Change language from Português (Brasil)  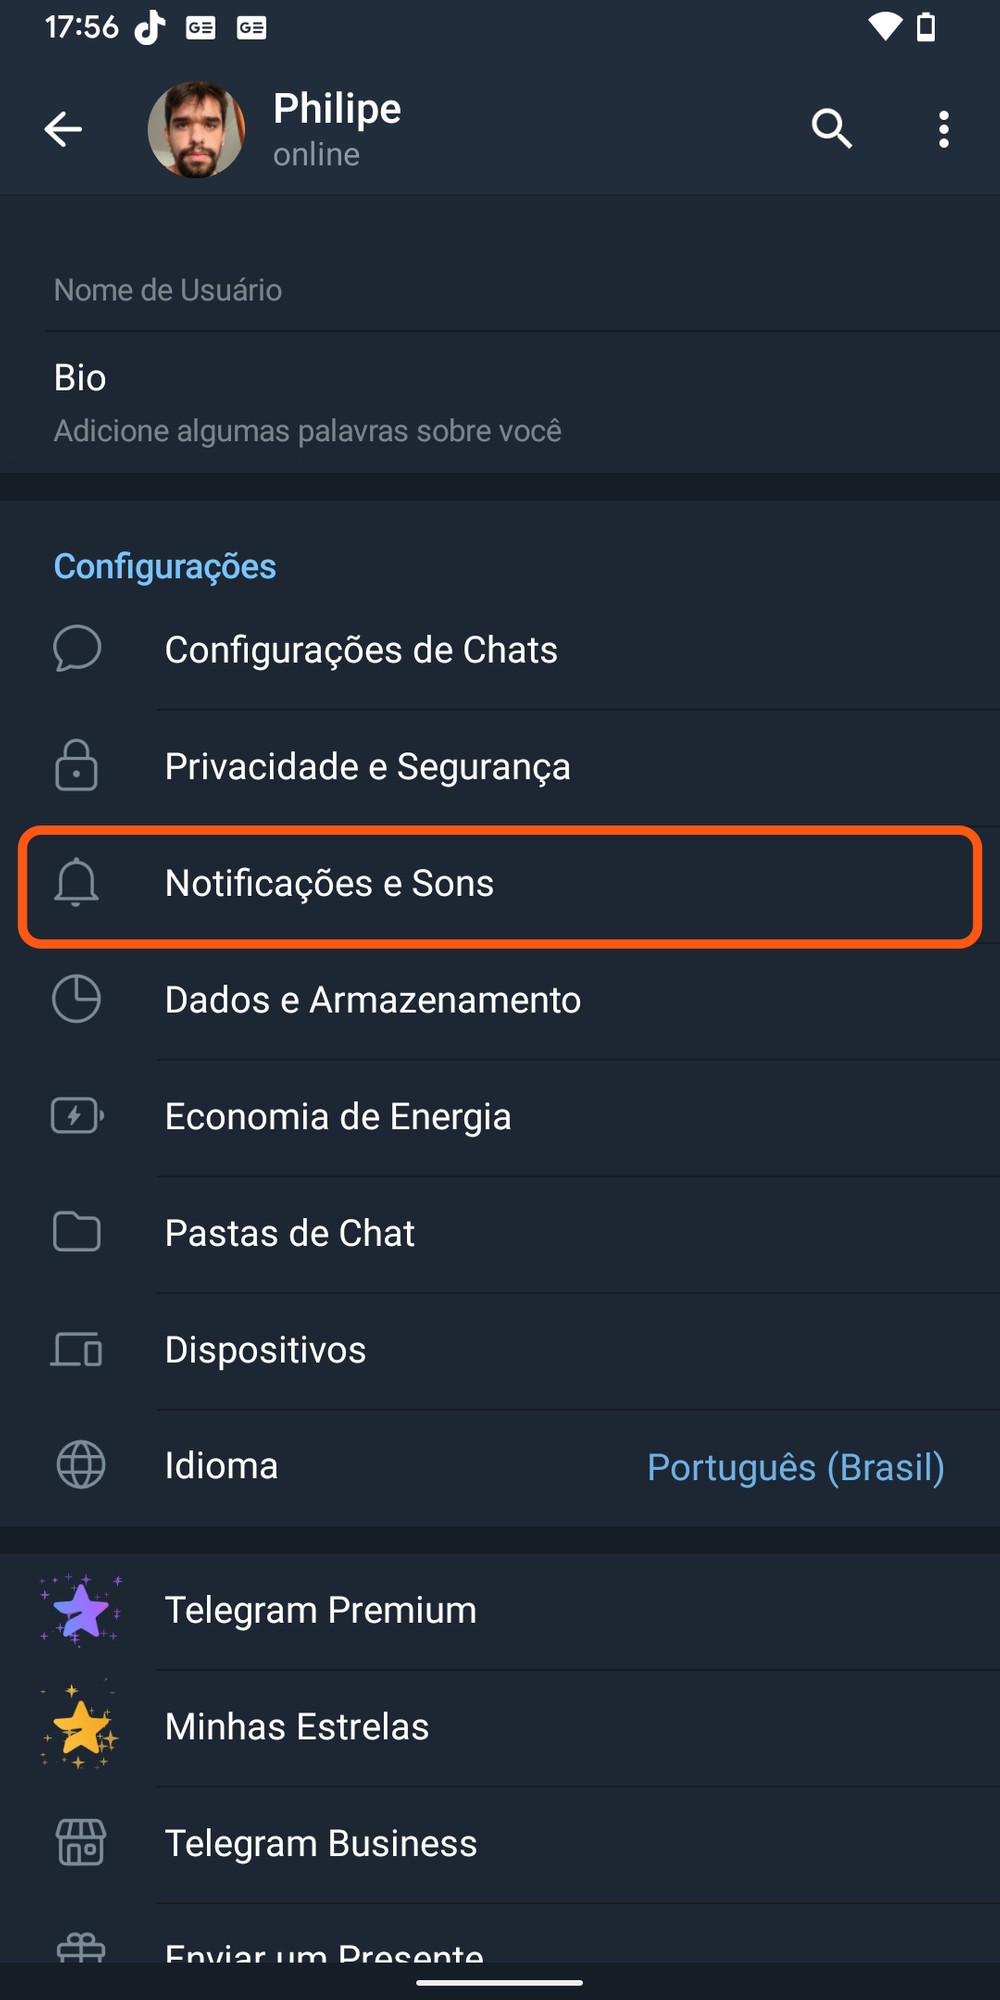click(795, 1467)
